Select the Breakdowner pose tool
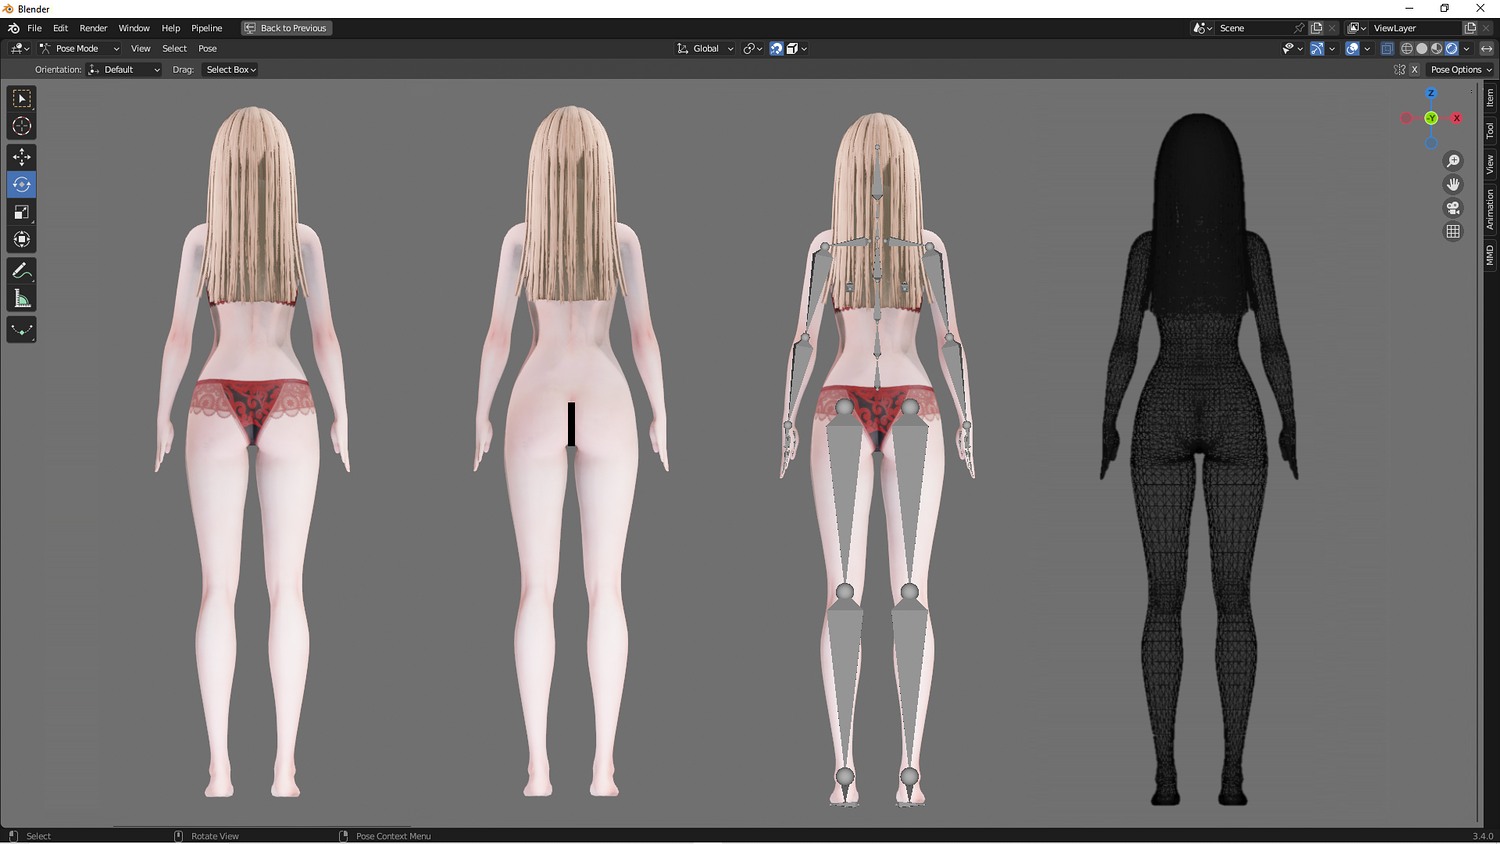The image size is (1500, 844). [x=22, y=330]
